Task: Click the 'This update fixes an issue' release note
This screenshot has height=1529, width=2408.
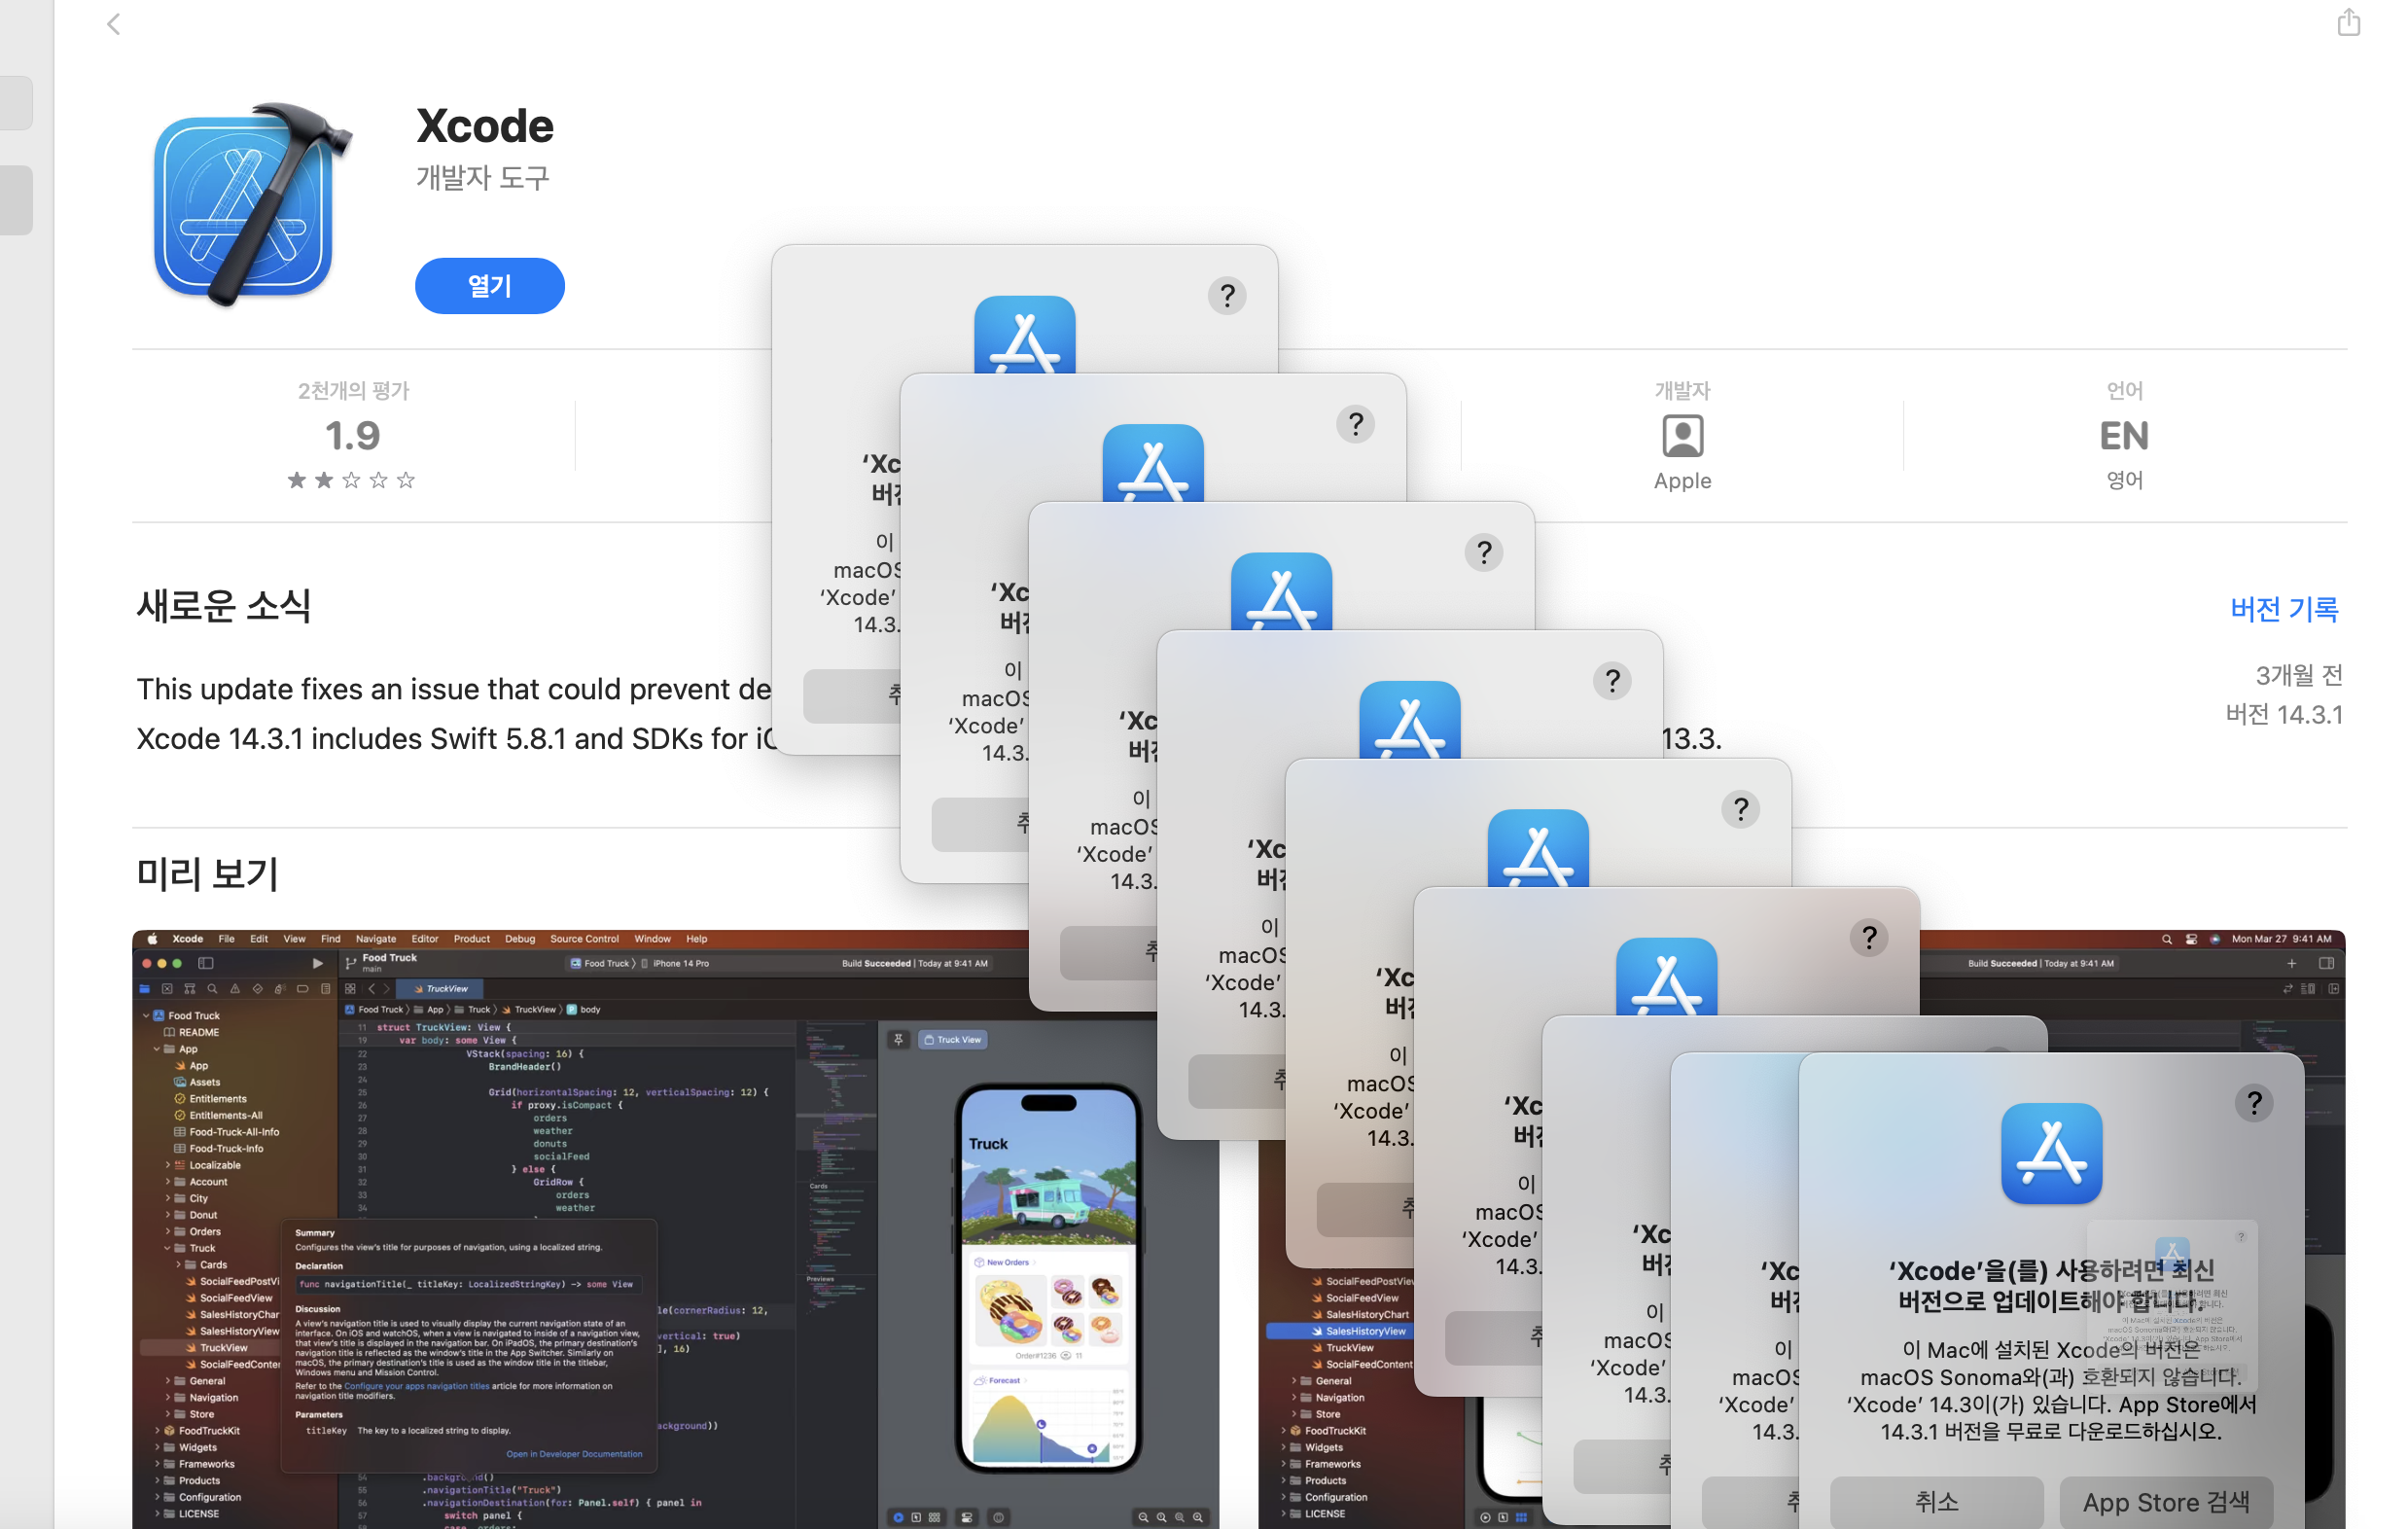Action: point(454,689)
